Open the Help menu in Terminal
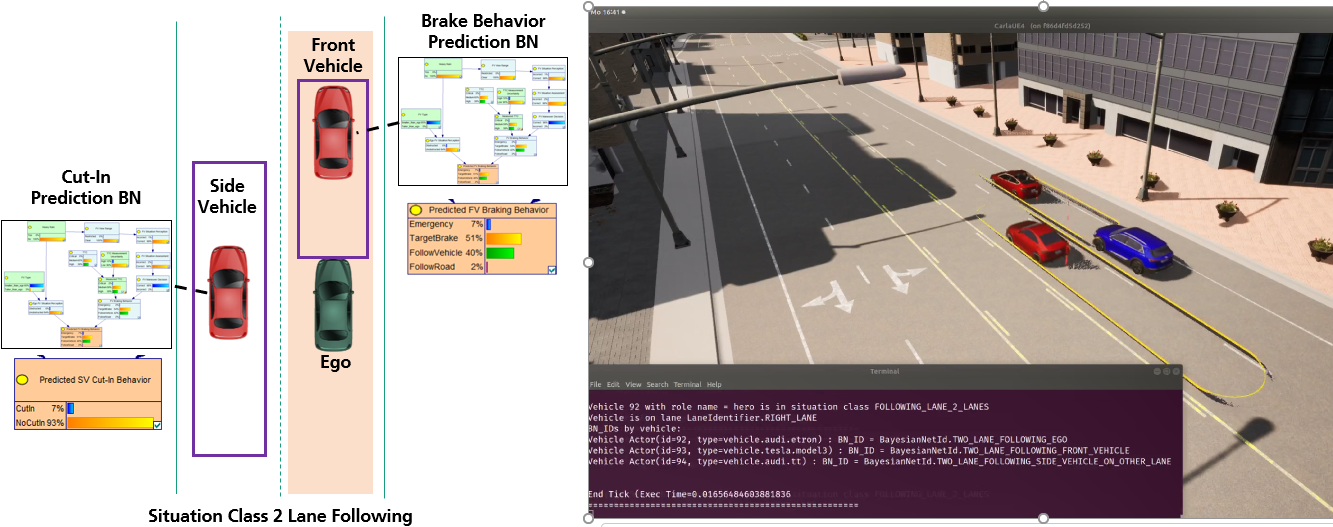Image resolution: width=1333 pixels, height=527 pixels. 714,384
